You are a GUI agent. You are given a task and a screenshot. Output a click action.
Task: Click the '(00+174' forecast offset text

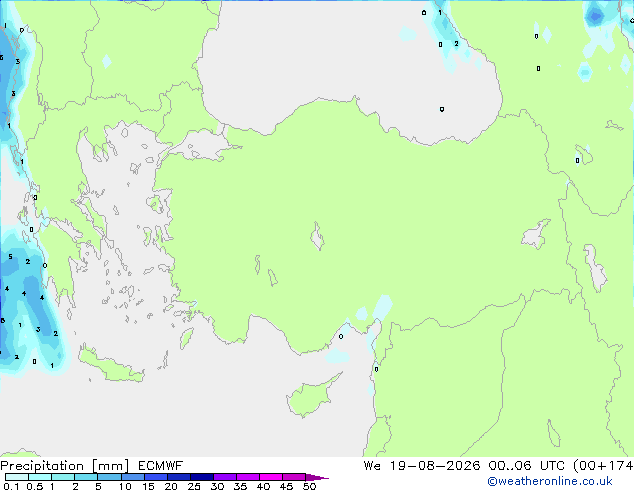pyautogui.click(x=603, y=466)
